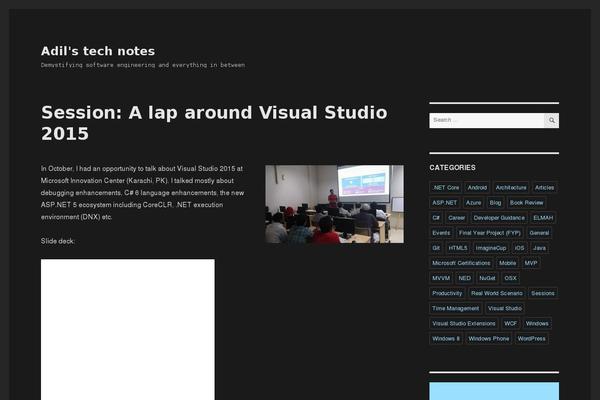Image resolution: width=600 pixels, height=400 pixels.
Task: Select the Architecture category tag
Action: pyautogui.click(x=511, y=188)
